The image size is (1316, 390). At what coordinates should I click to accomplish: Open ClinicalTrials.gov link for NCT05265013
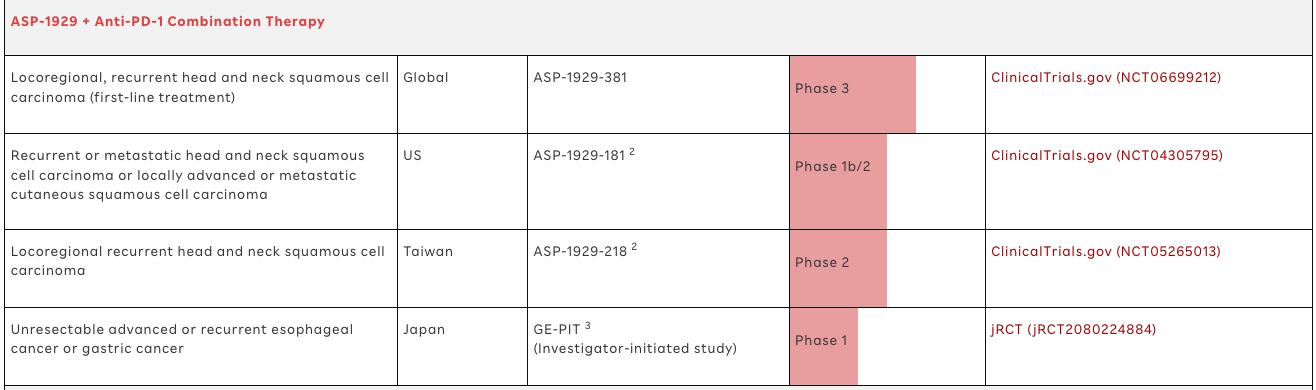coord(1106,251)
